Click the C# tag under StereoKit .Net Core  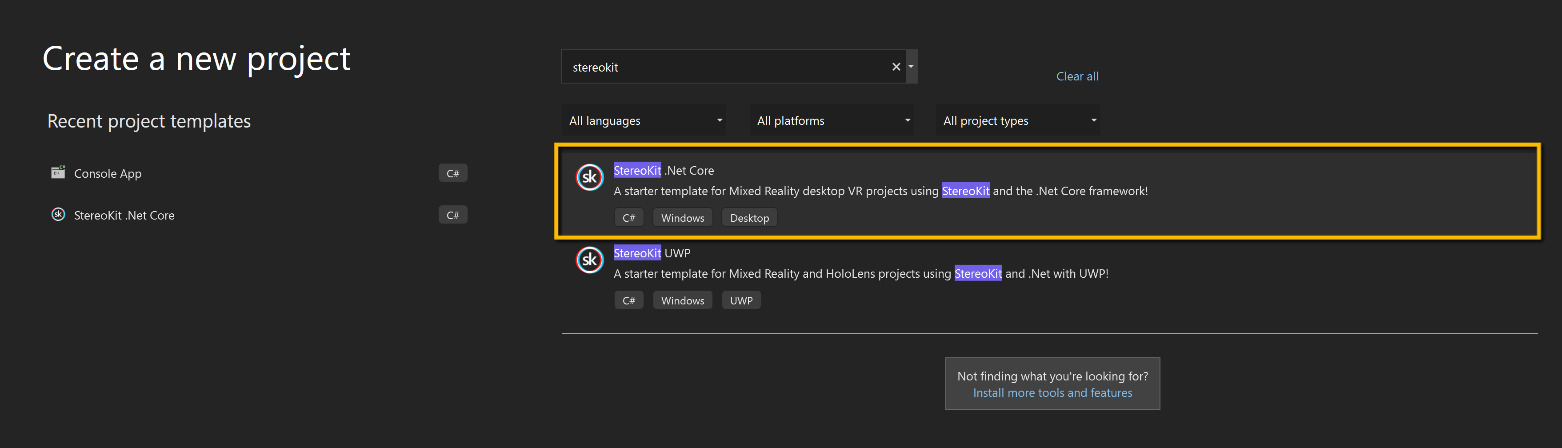(629, 218)
